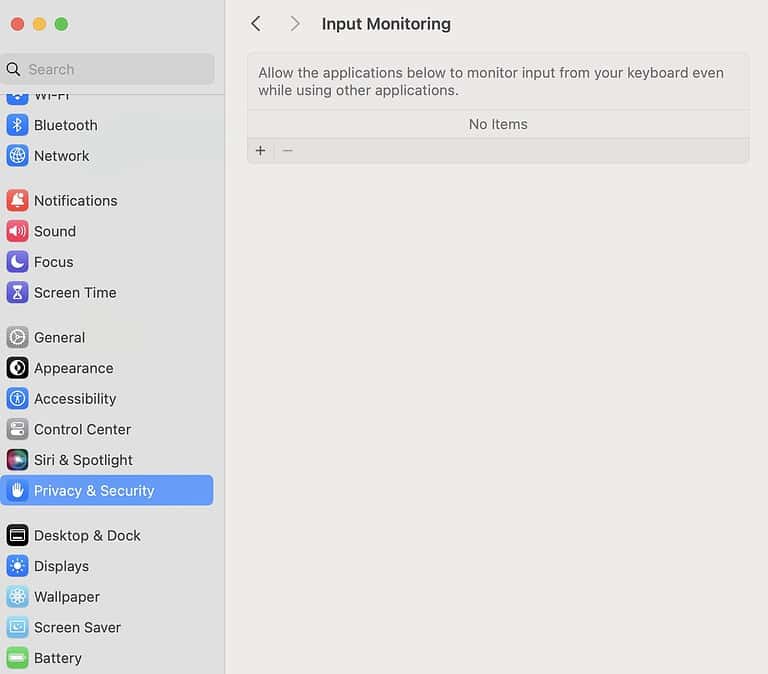Select the General gear icon
The width and height of the screenshot is (768, 674).
[x=17, y=338]
